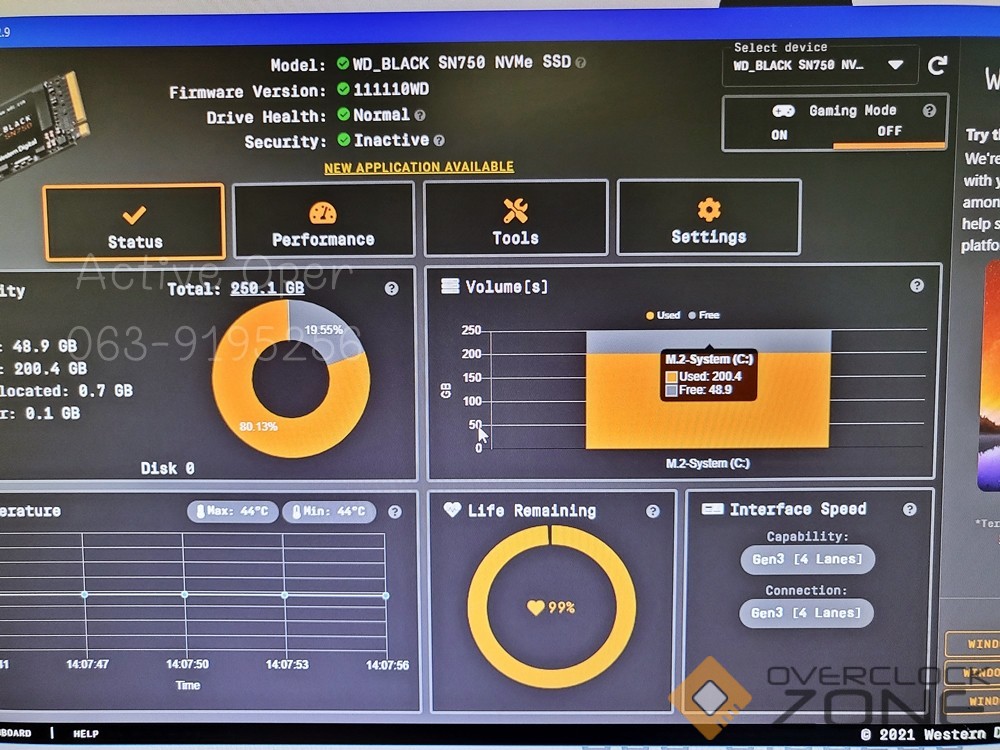Open help icon in Volume(s) panel
Viewport: 1000px width, 750px height.
(x=916, y=285)
